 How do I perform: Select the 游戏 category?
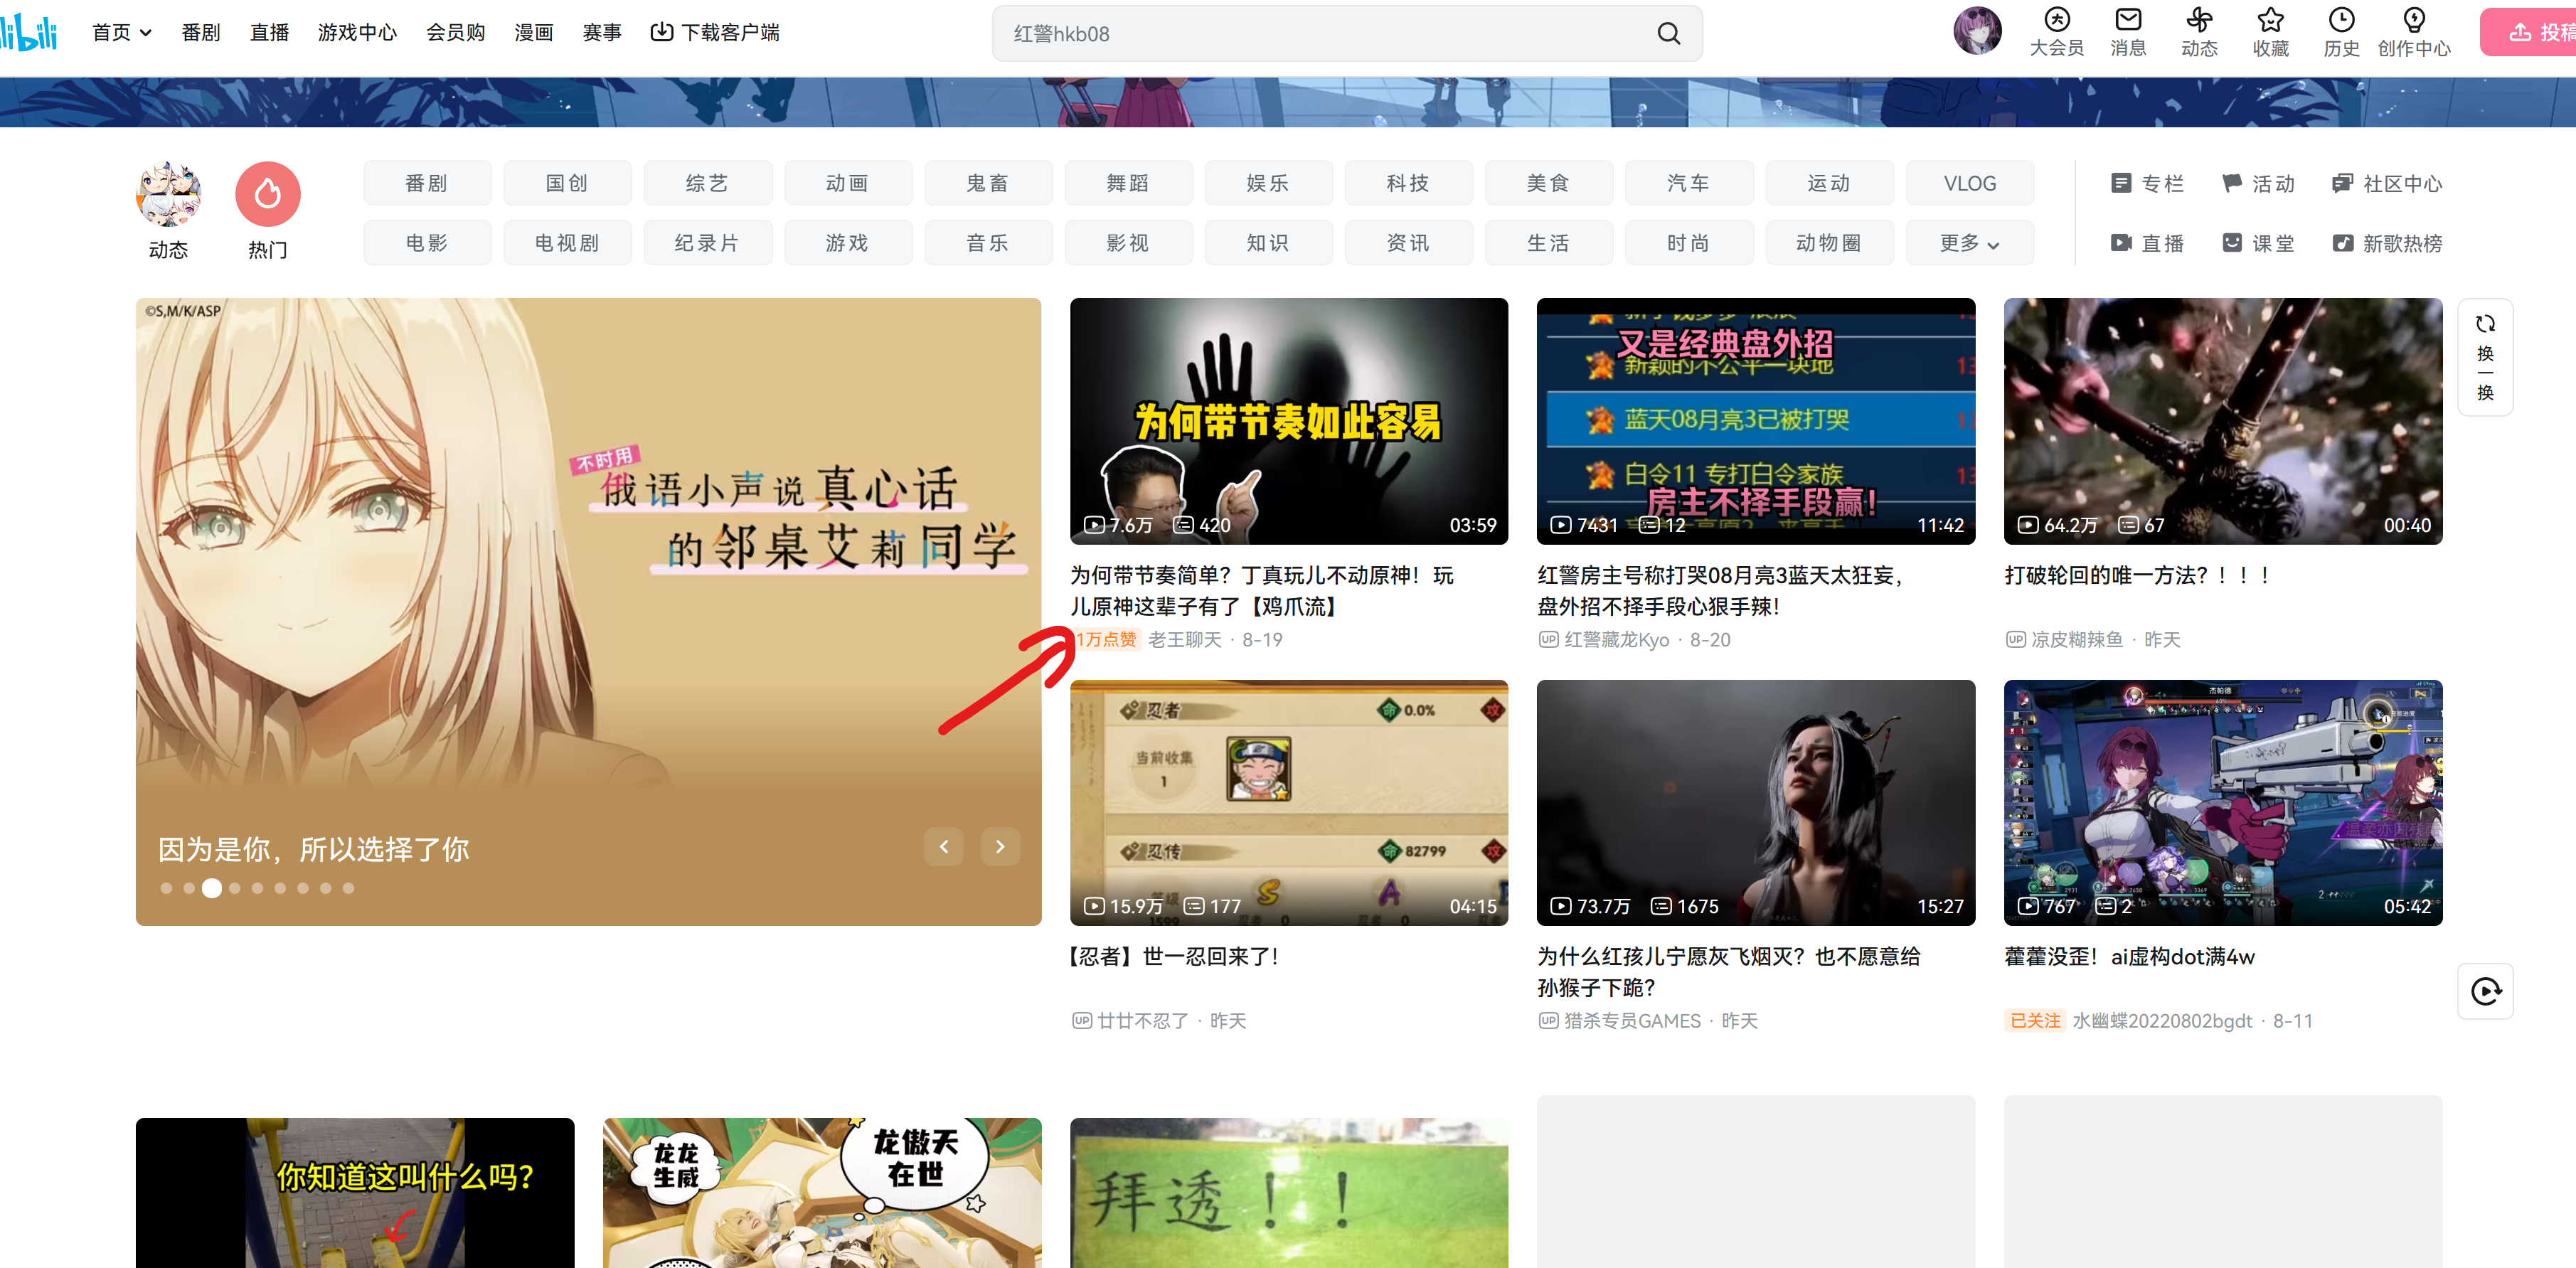pyautogui.click(x=847, y=243)
